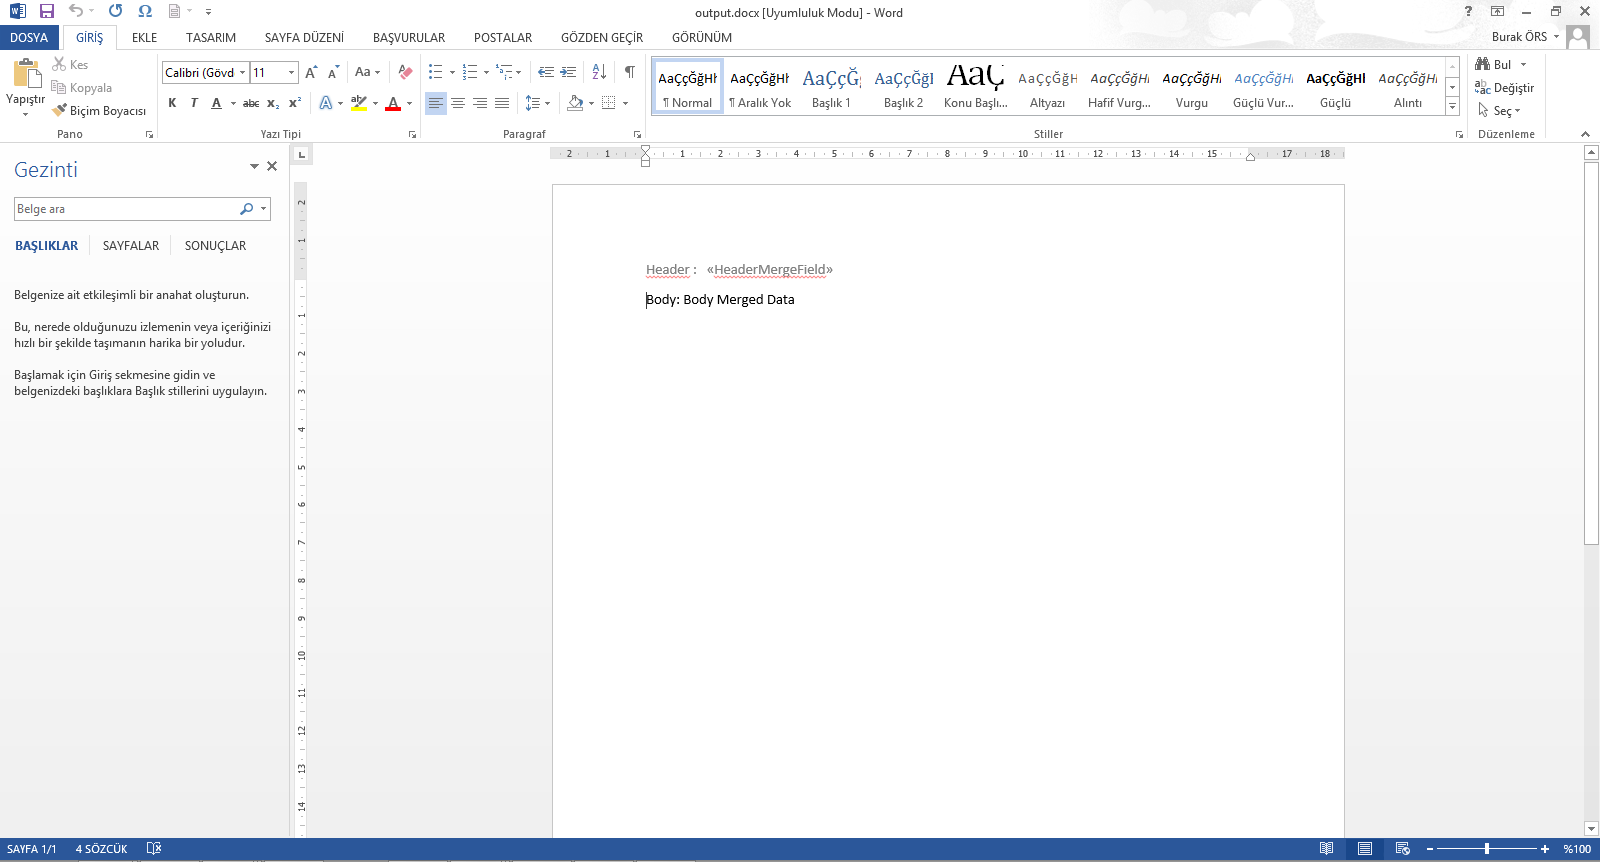
Task: Sort the paragraphs with the A-Z icon
Action: point(599,72)
